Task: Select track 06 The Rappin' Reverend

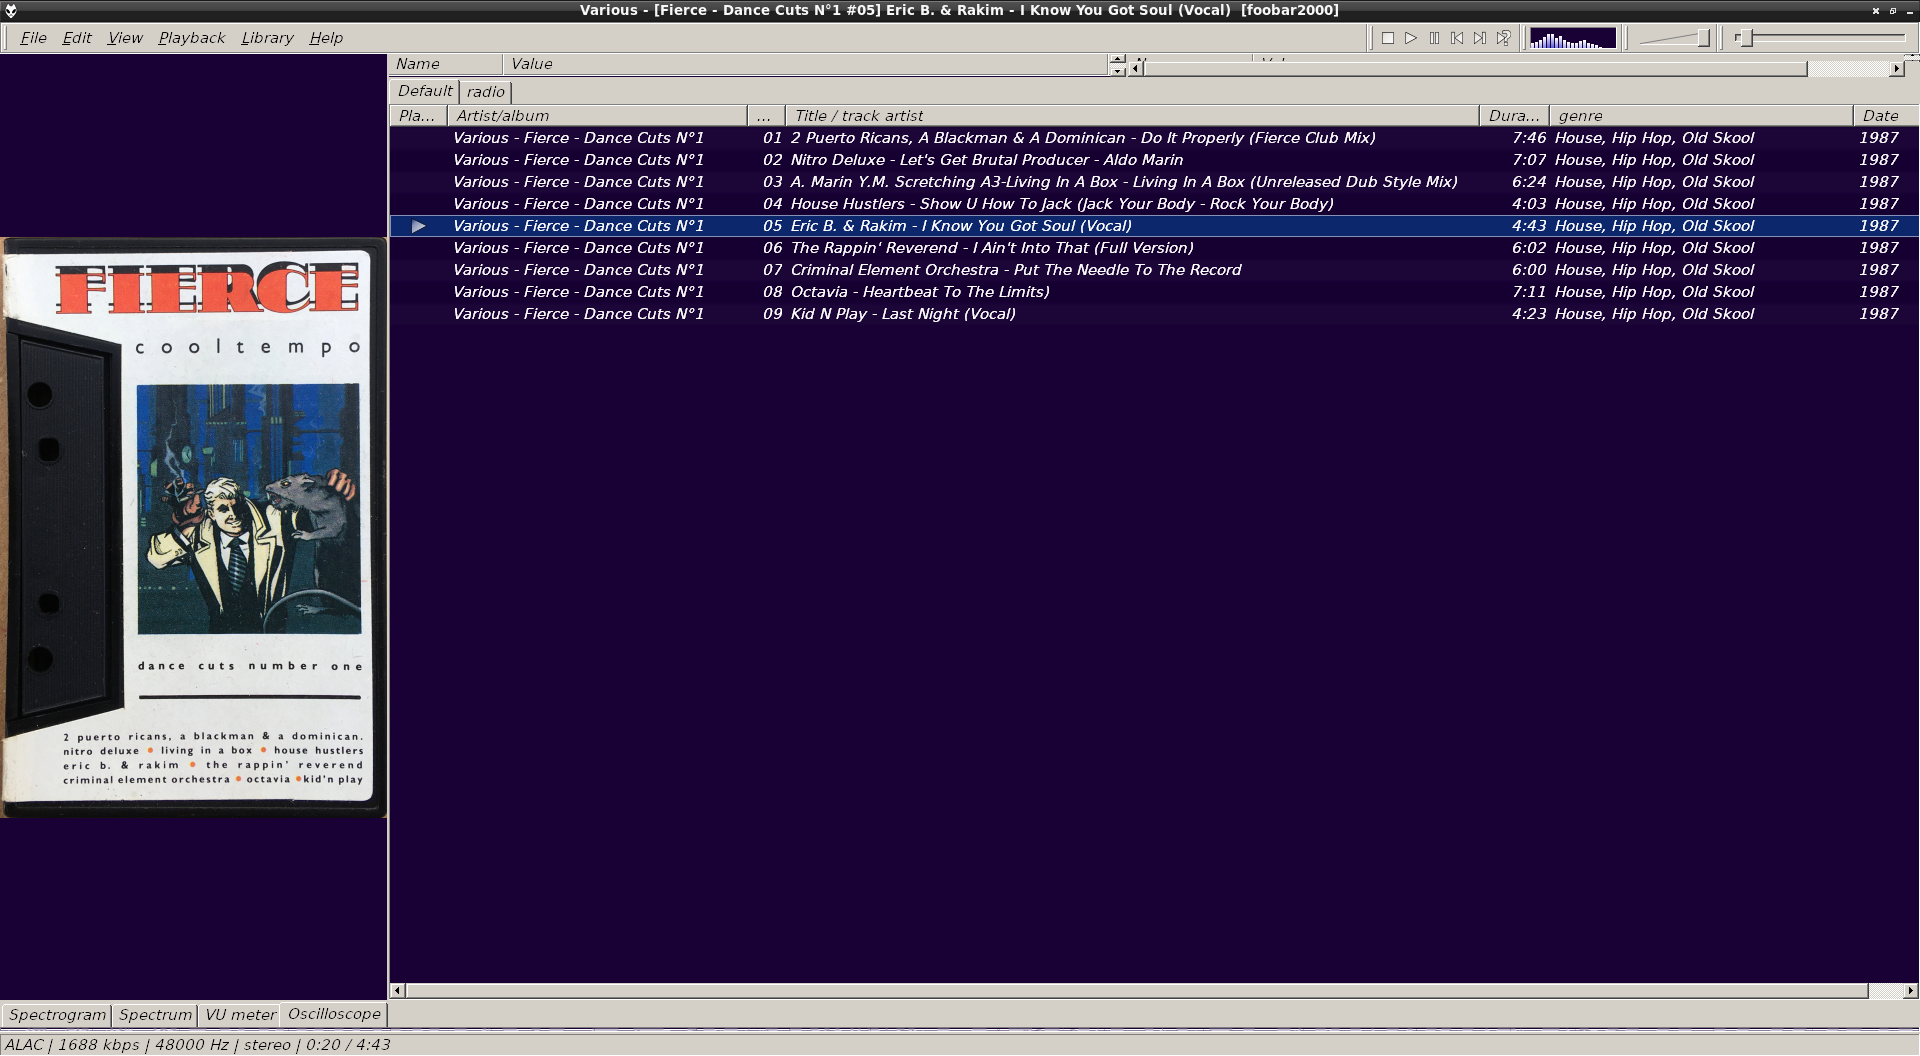Action: pyautogui.click(x=1154, y=248)
